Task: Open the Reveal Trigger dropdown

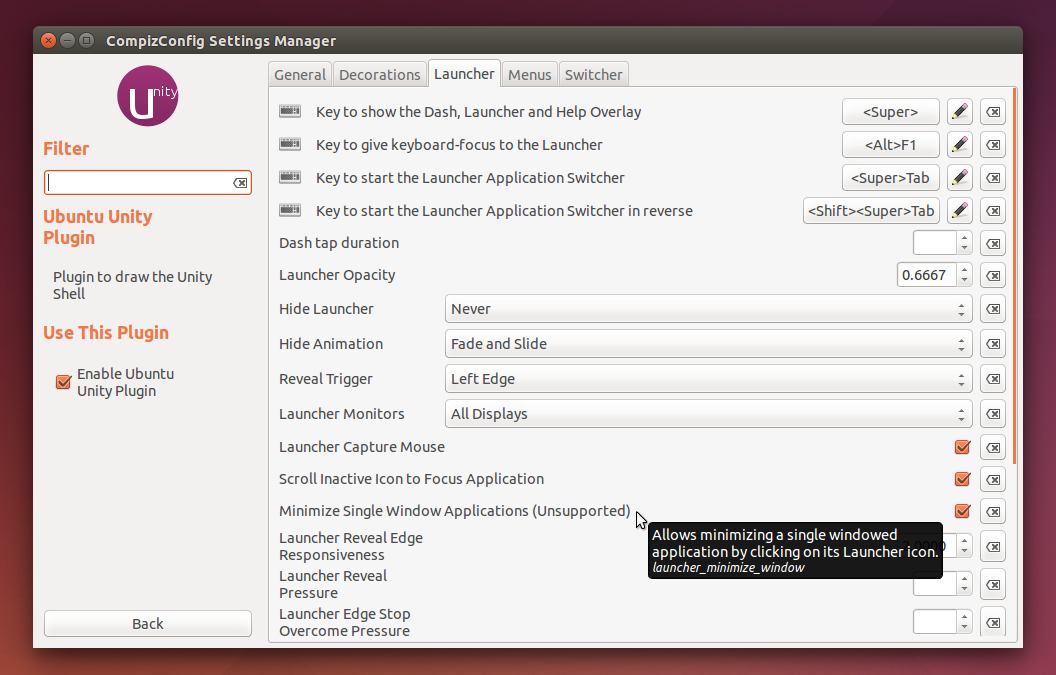Action: 708,379
